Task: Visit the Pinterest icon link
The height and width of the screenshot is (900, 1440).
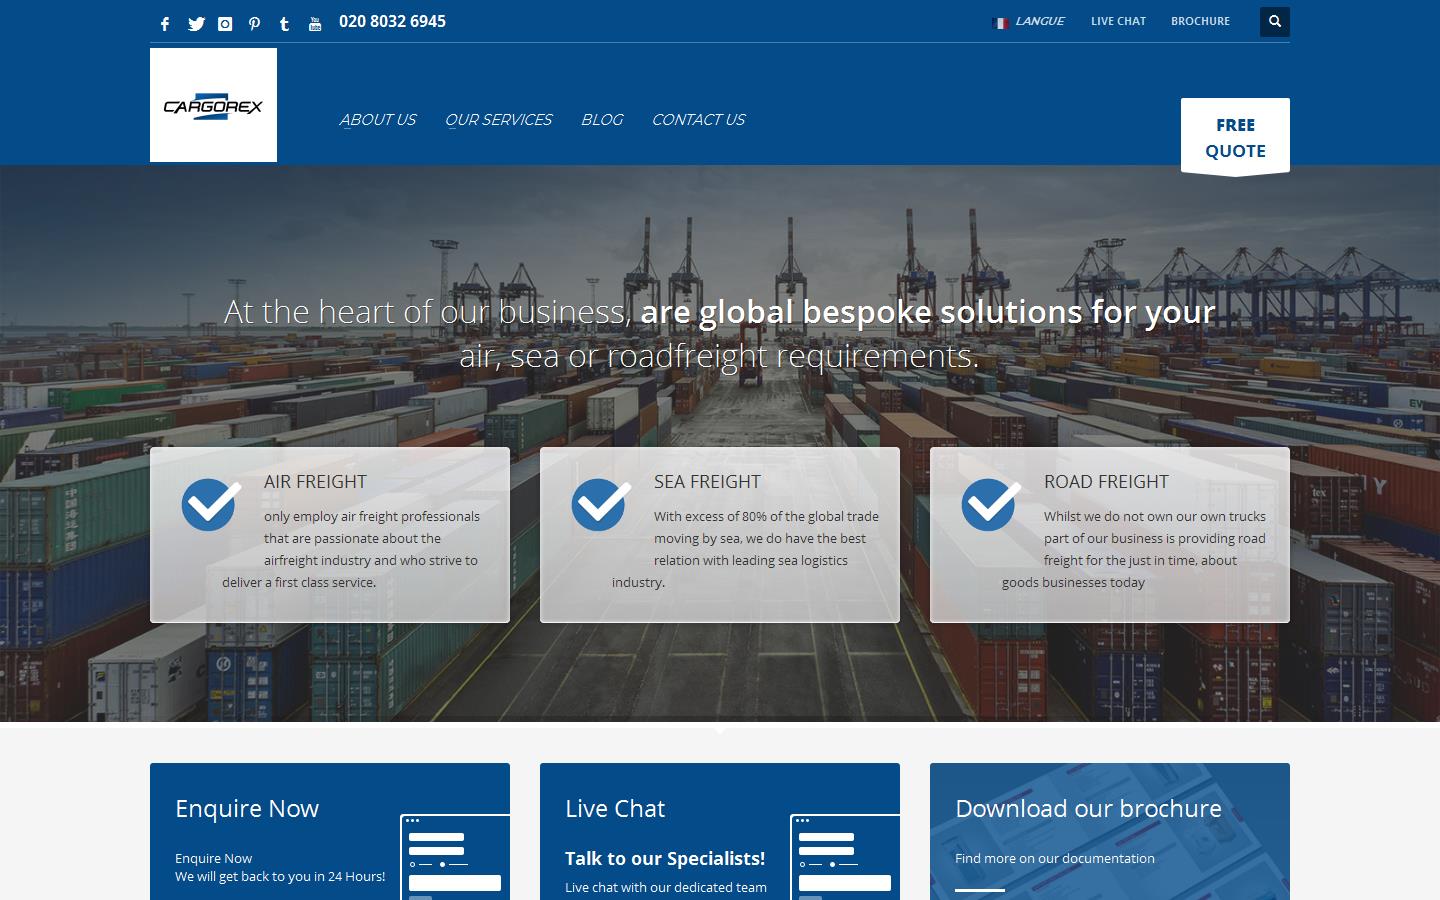Action: click(x=255, y=24)
